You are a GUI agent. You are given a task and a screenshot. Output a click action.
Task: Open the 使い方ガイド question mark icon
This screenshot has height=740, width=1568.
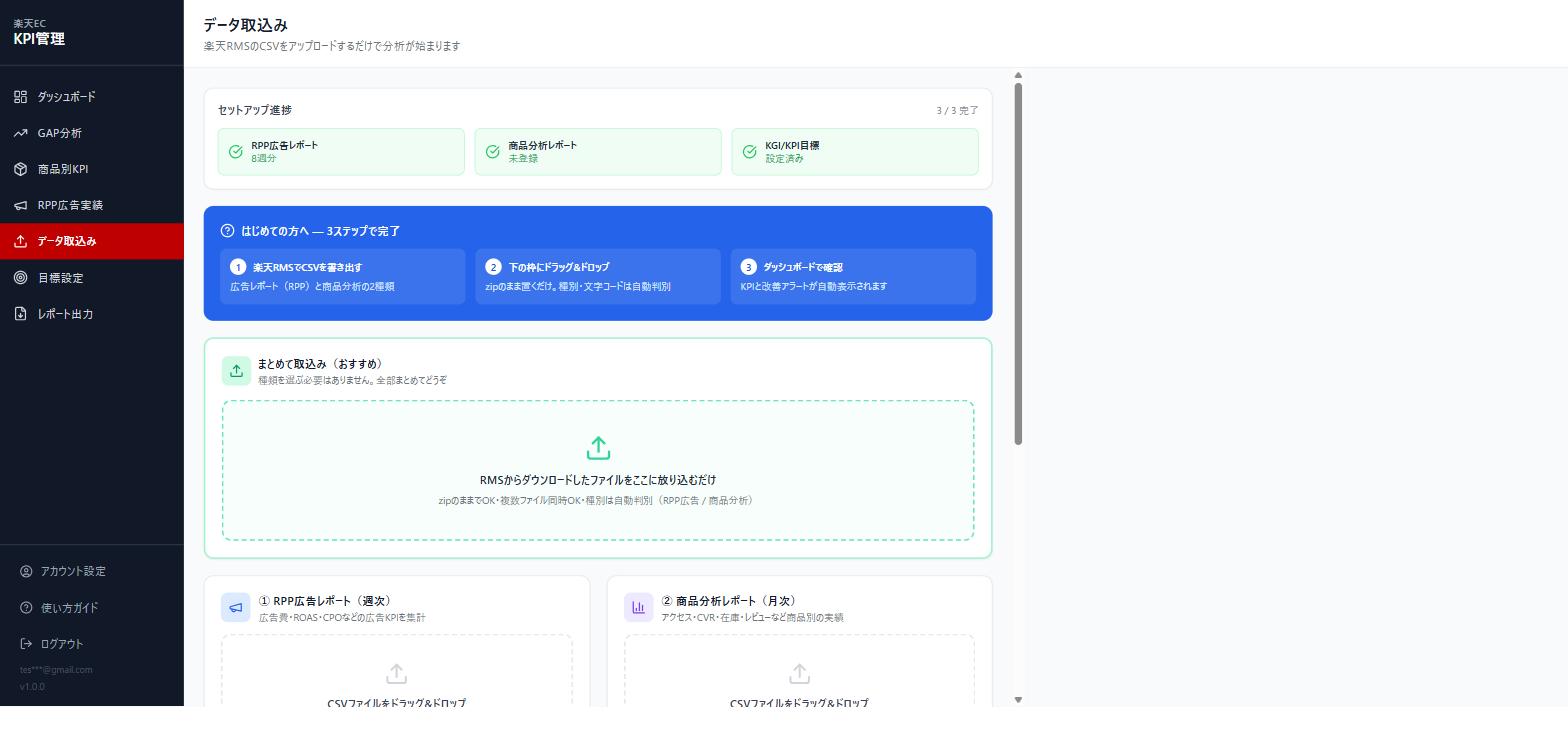tap(26, 608)
